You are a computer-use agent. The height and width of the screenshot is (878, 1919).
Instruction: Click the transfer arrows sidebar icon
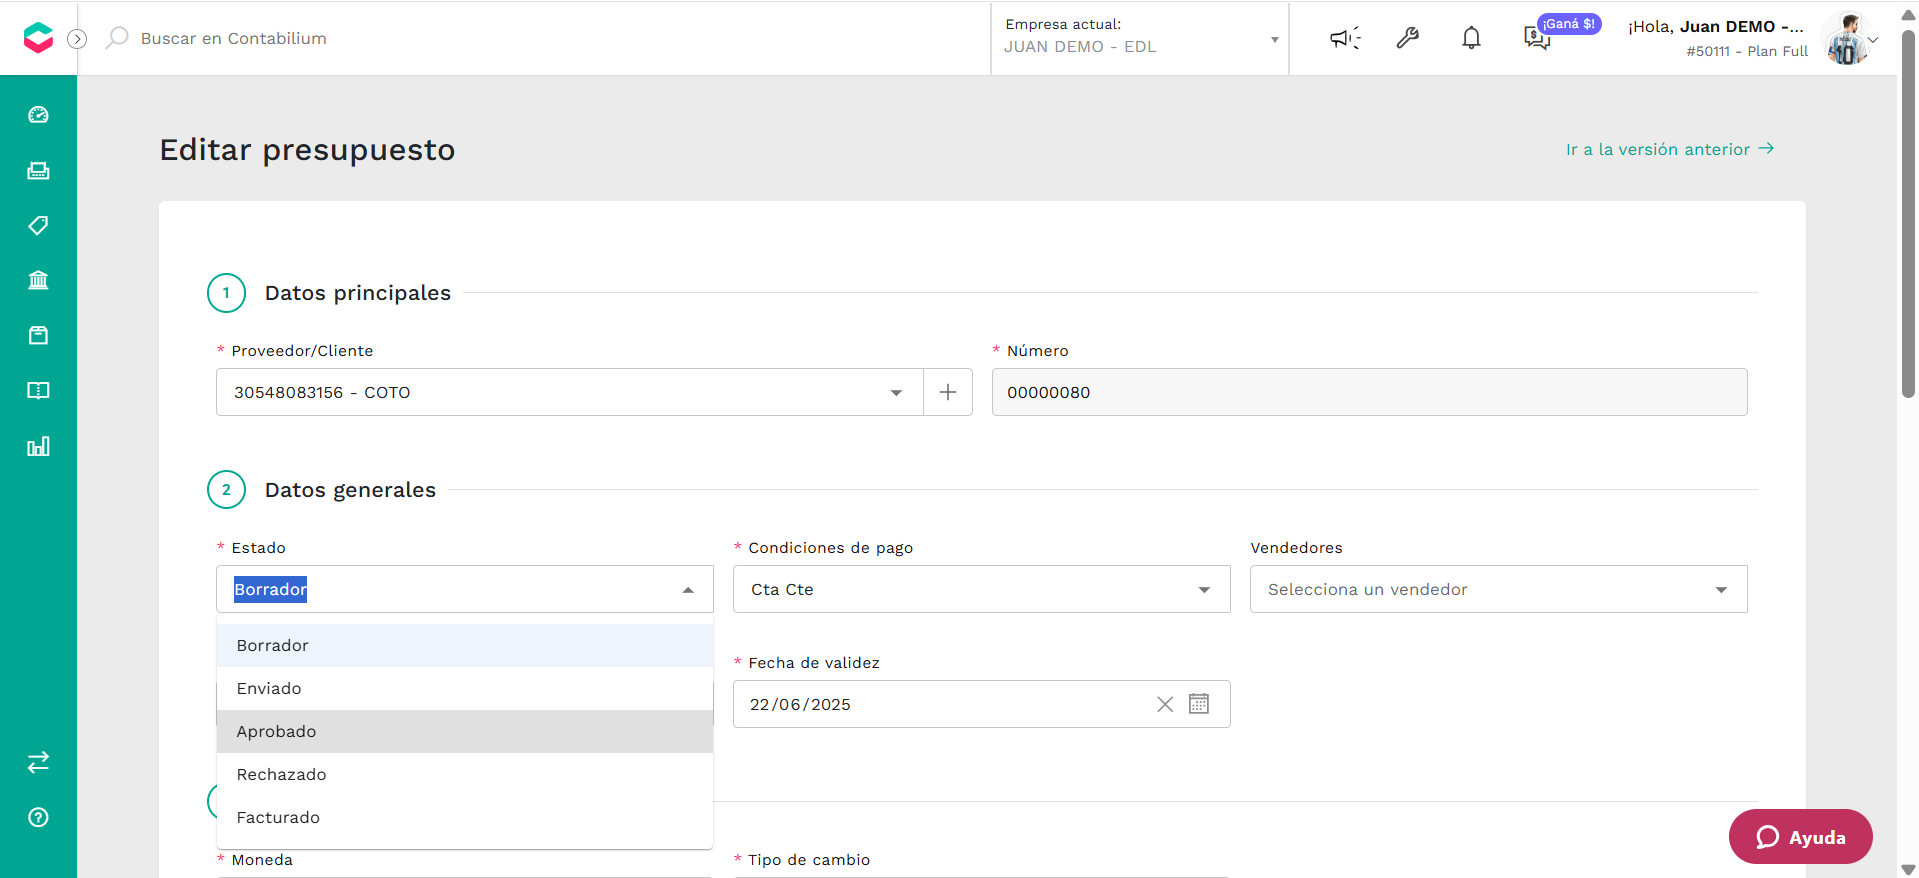point(38,762)
